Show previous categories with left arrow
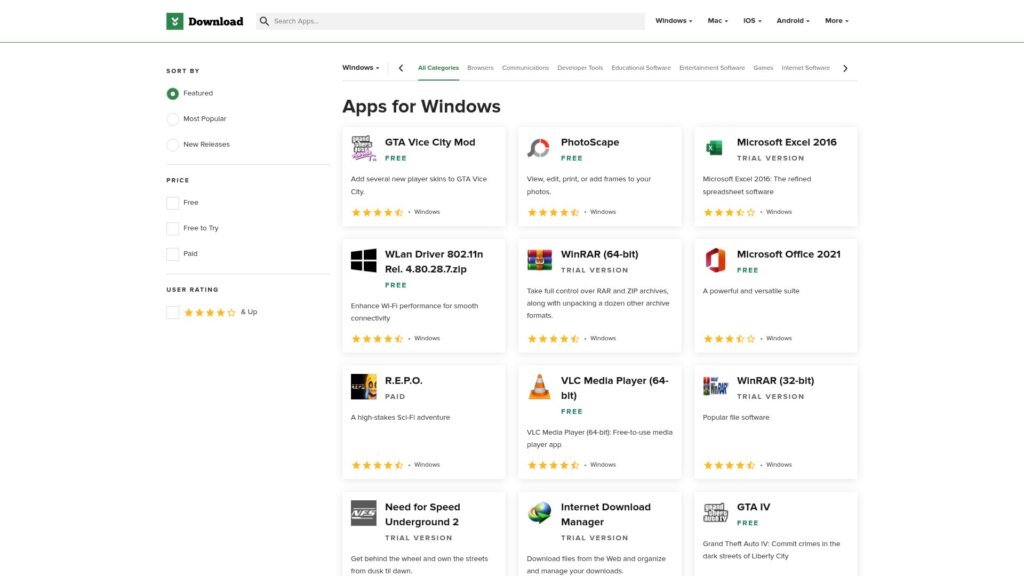1024x576 pixels. click(x=401, y=68)
